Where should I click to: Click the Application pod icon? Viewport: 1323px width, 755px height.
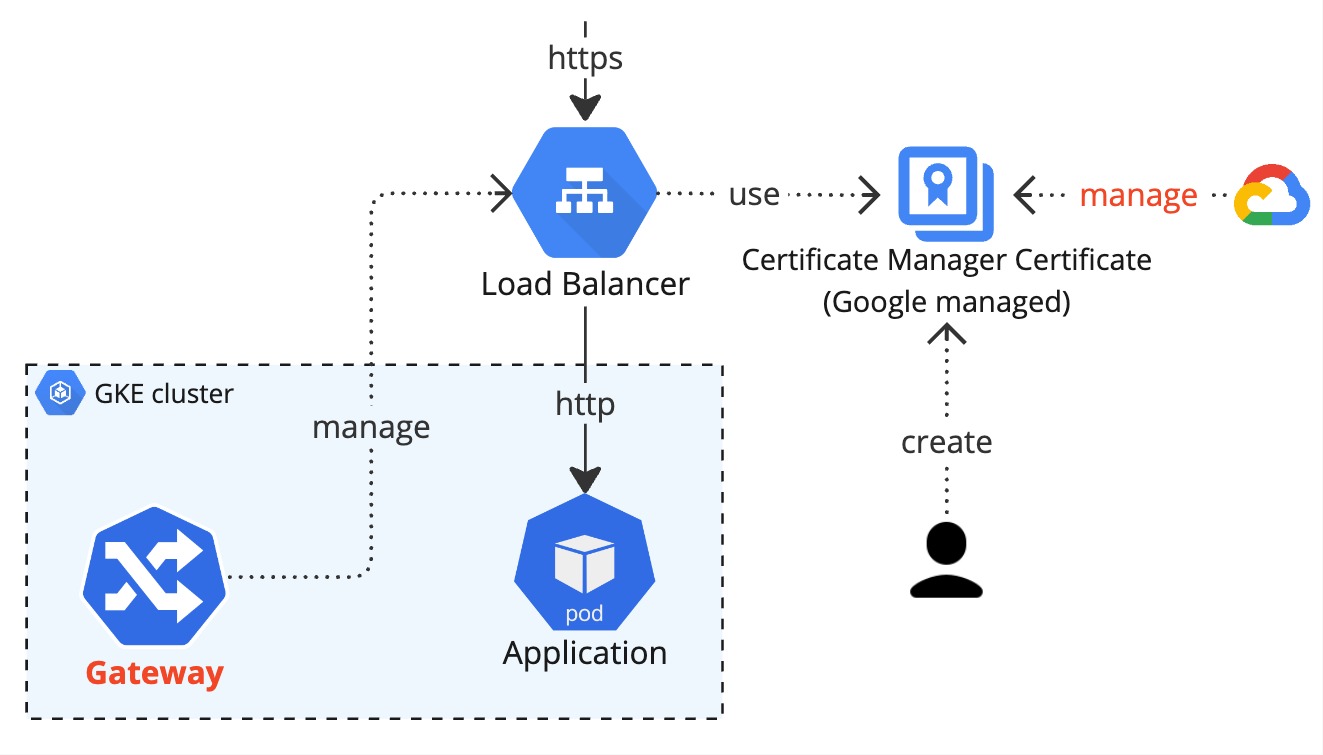(x=584, y=565)
